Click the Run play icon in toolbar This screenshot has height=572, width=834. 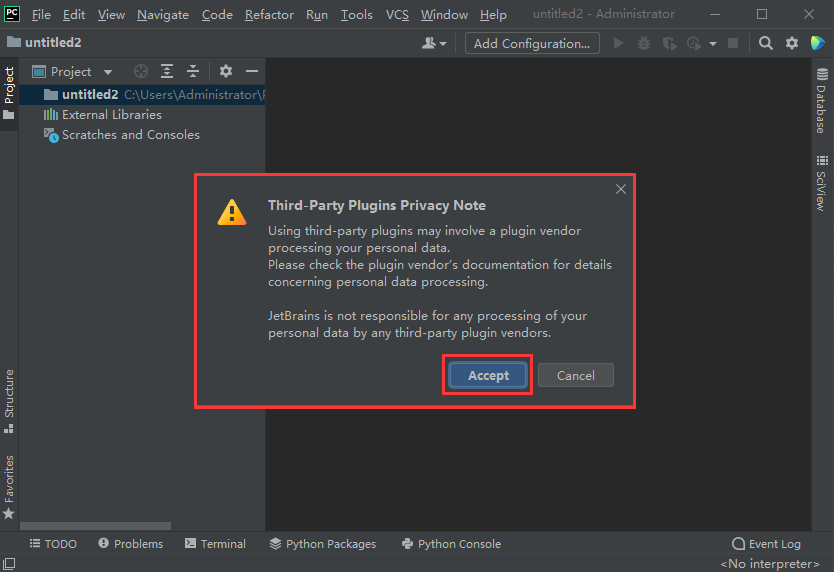618,43
